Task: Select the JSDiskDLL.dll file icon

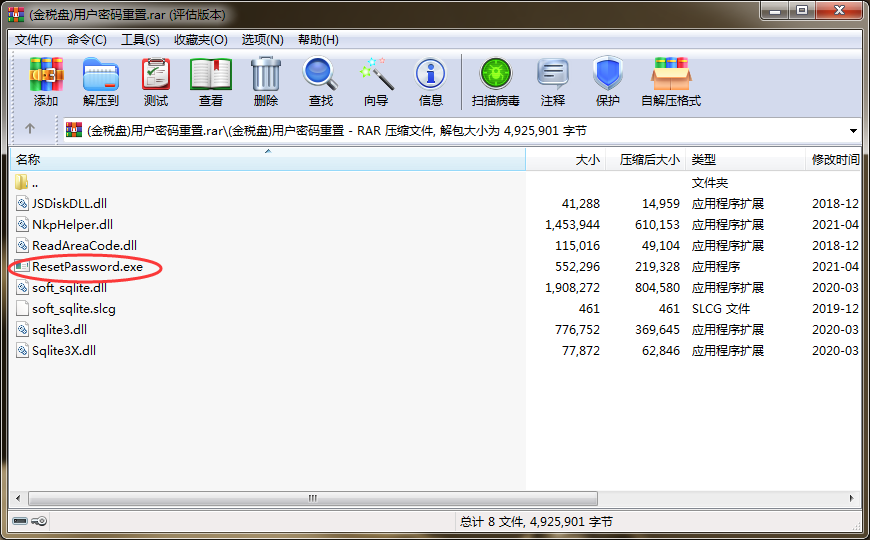Action: click(x=22, y=204)
